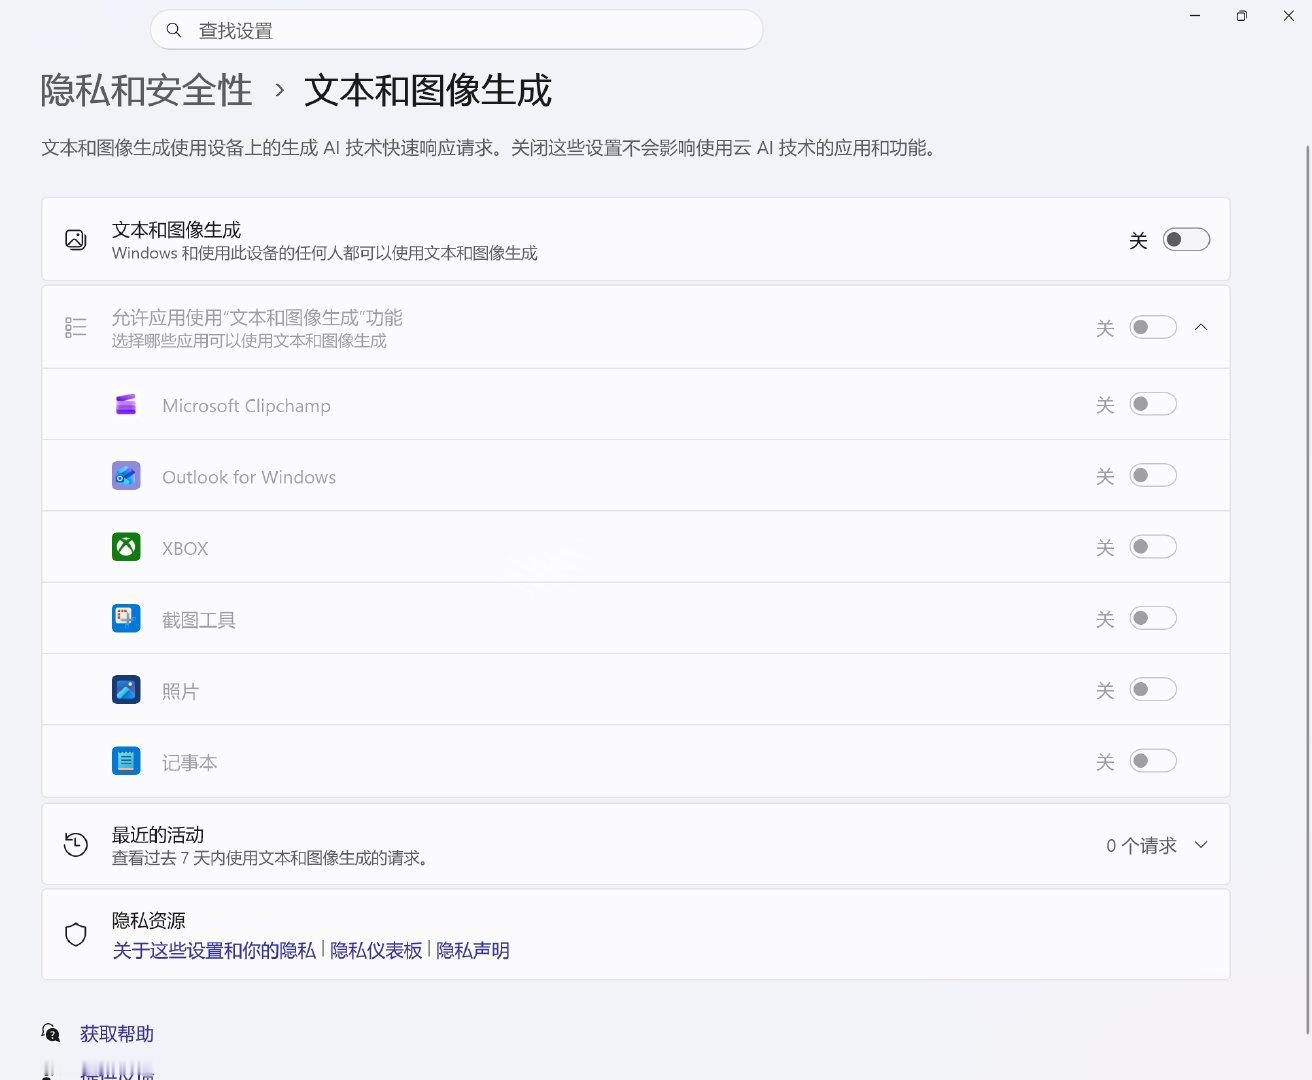Click the search magnifier icon
This screenshot has width=1312, height=1080.
pos(174,30)
